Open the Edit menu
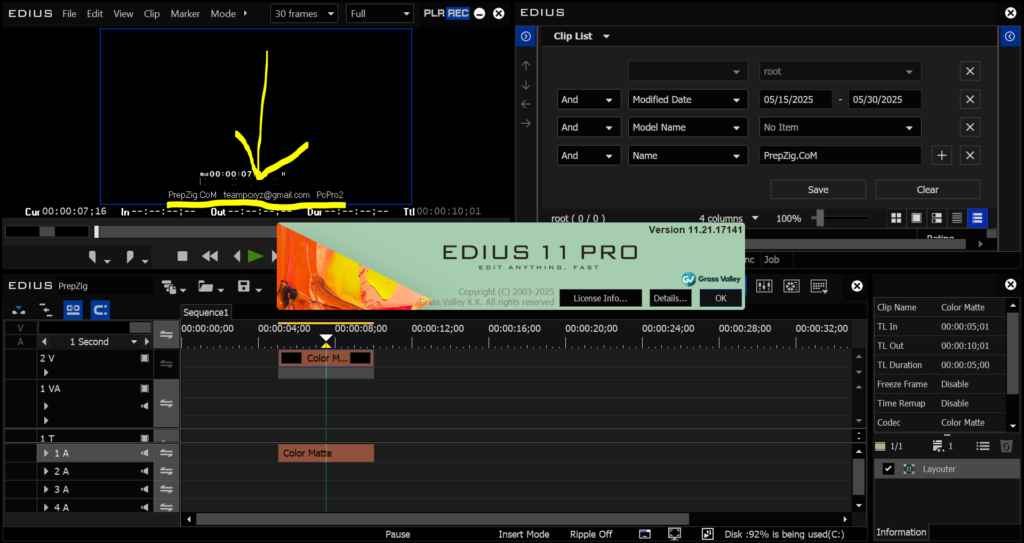 [x=95, y=14]
